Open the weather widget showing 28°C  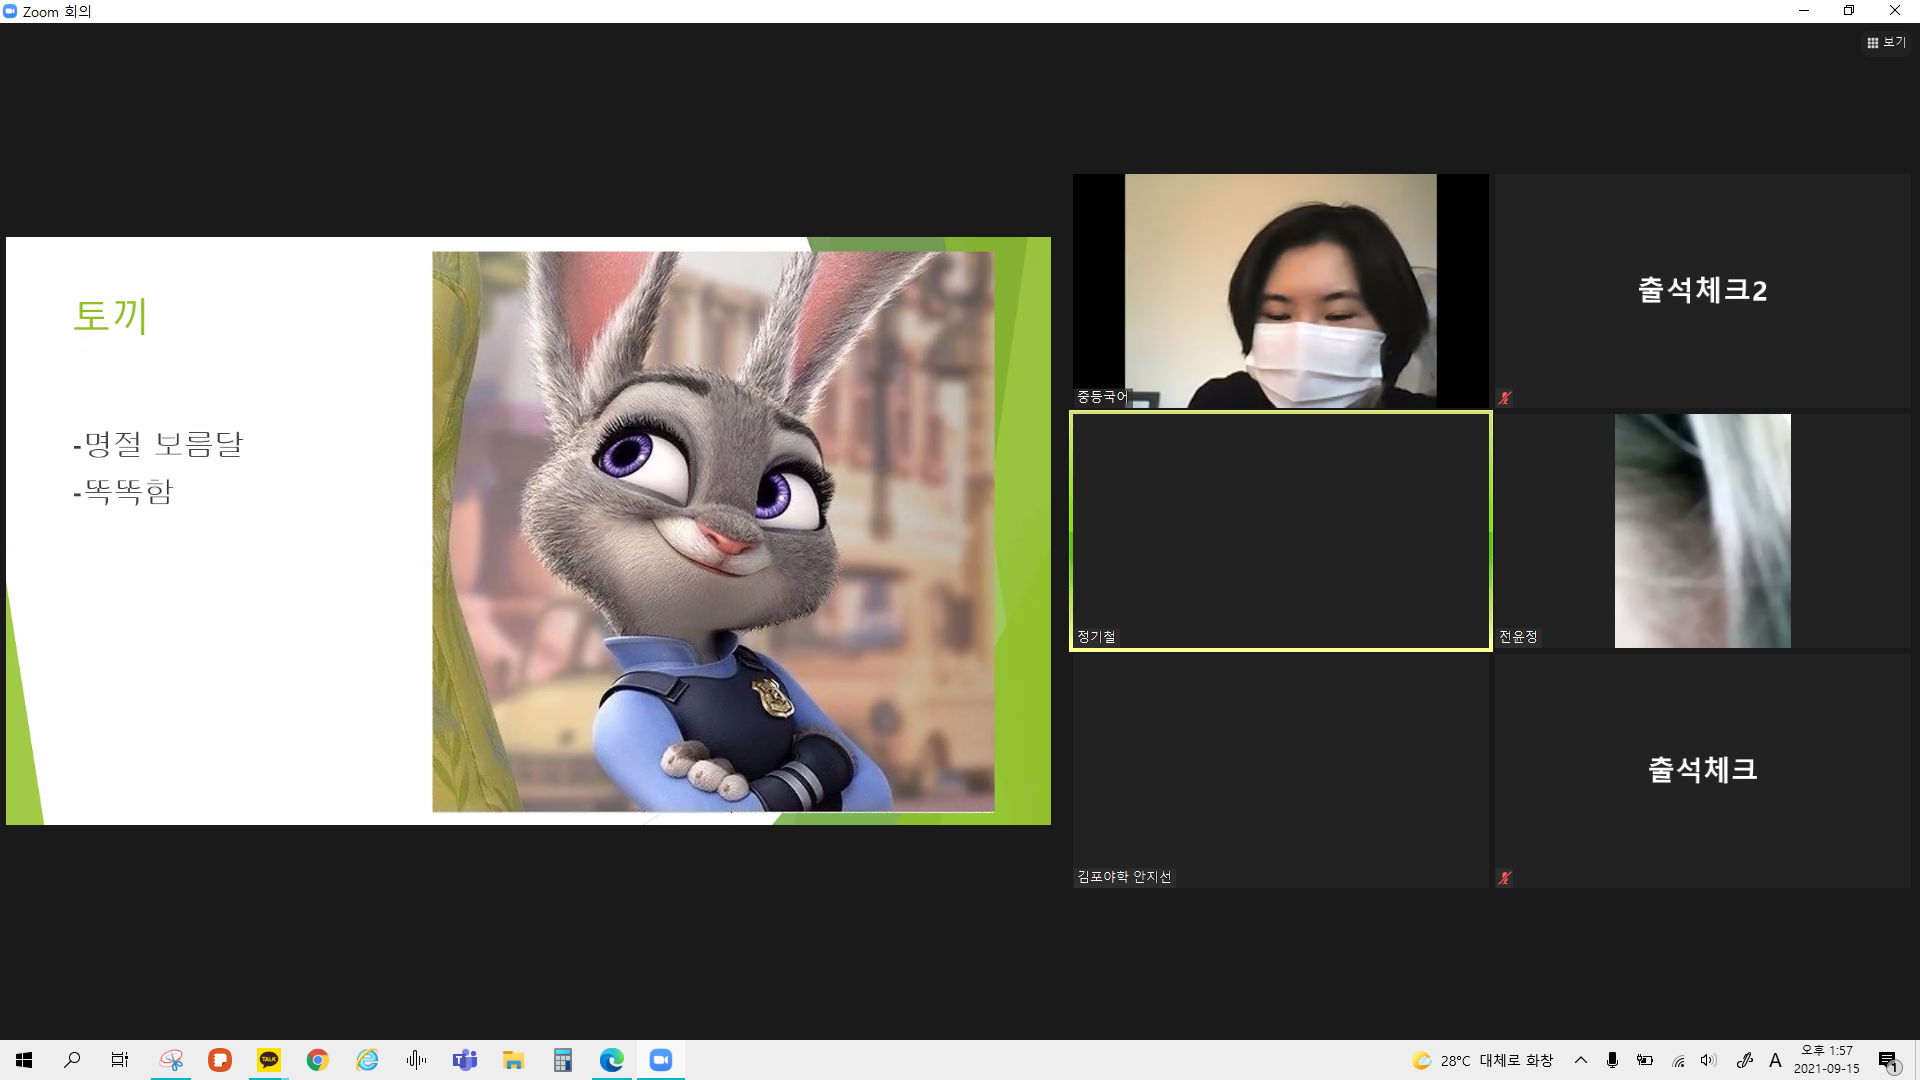1482,1060
